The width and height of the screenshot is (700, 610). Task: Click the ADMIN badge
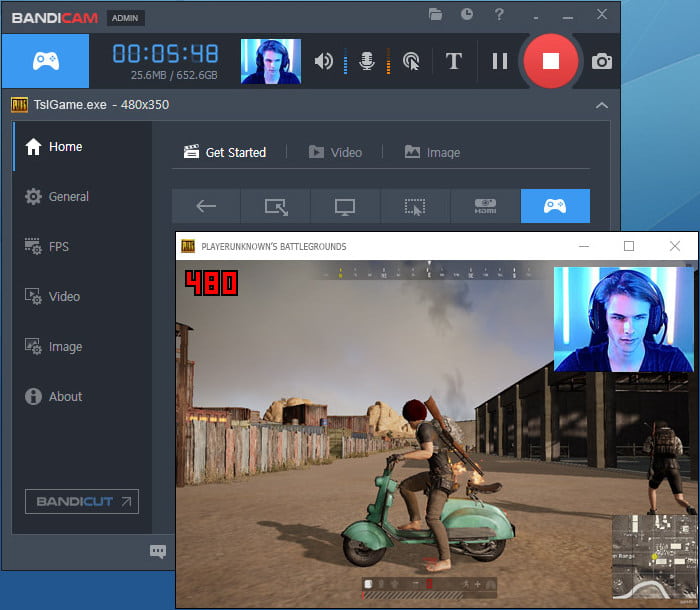click(125, 18)
